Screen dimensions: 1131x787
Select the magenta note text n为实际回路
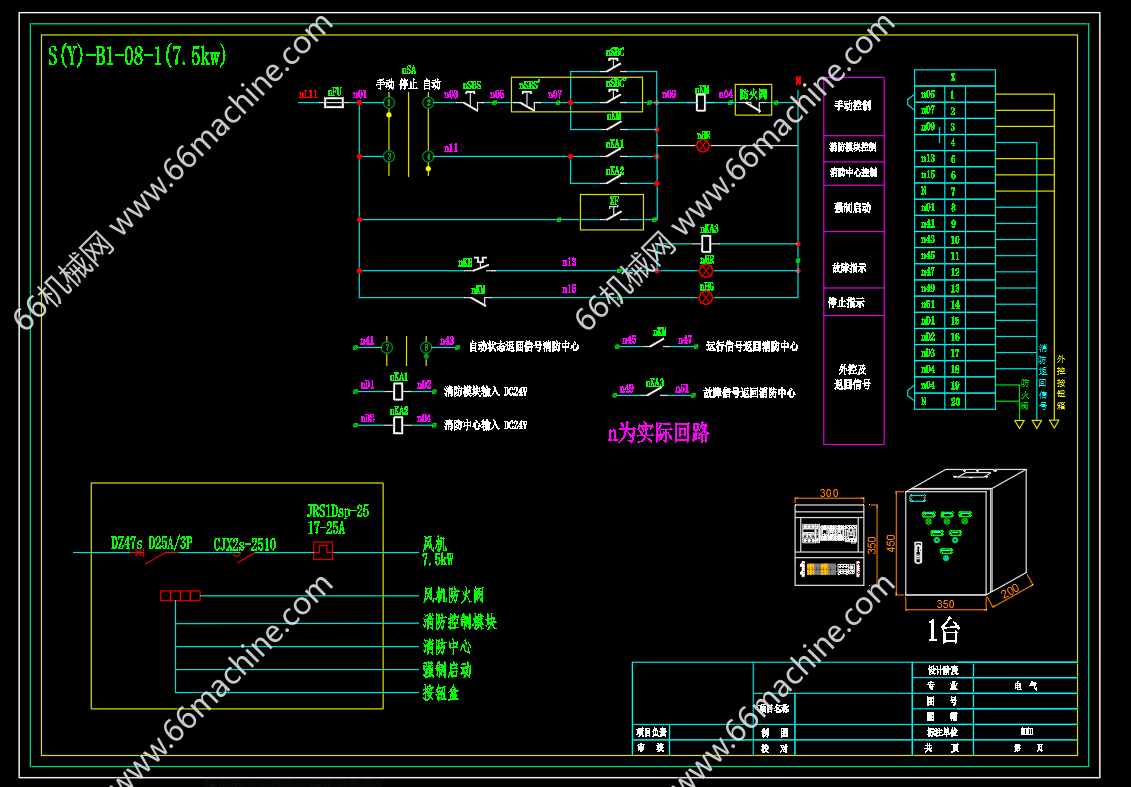pyautogui.click(x=659, y=435)
